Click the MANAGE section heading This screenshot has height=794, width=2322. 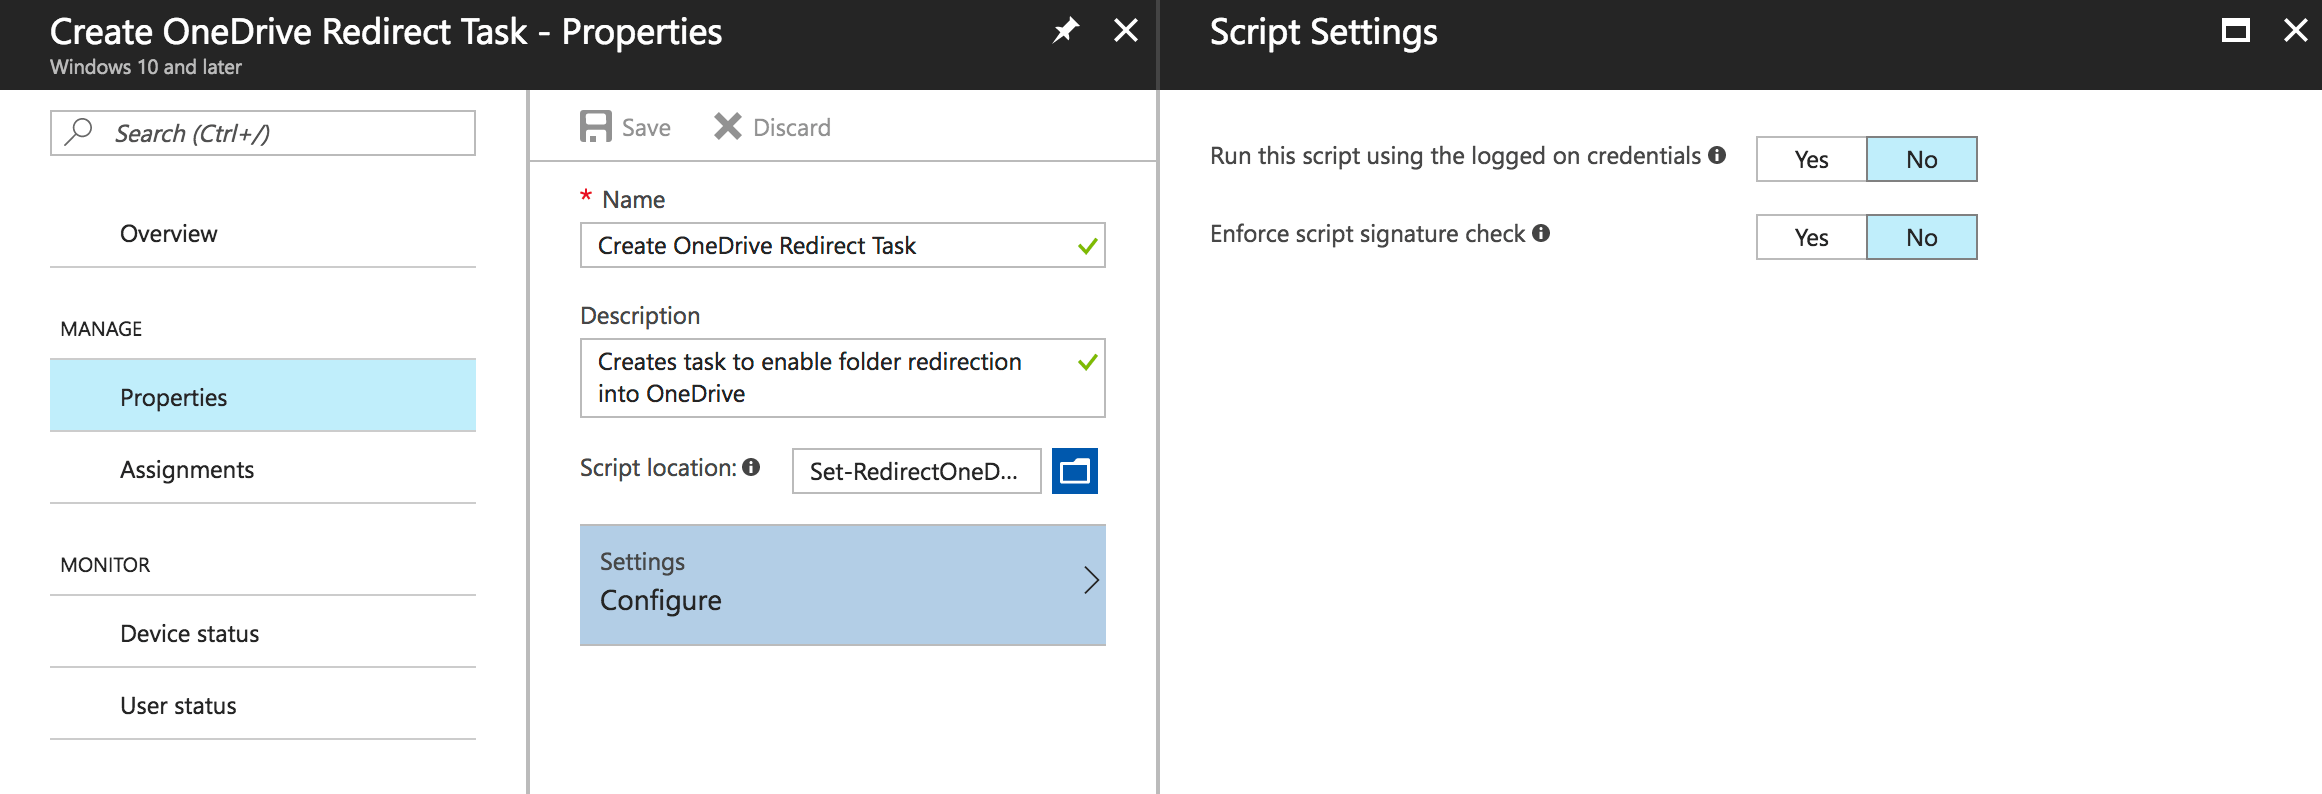click(101, 329)
